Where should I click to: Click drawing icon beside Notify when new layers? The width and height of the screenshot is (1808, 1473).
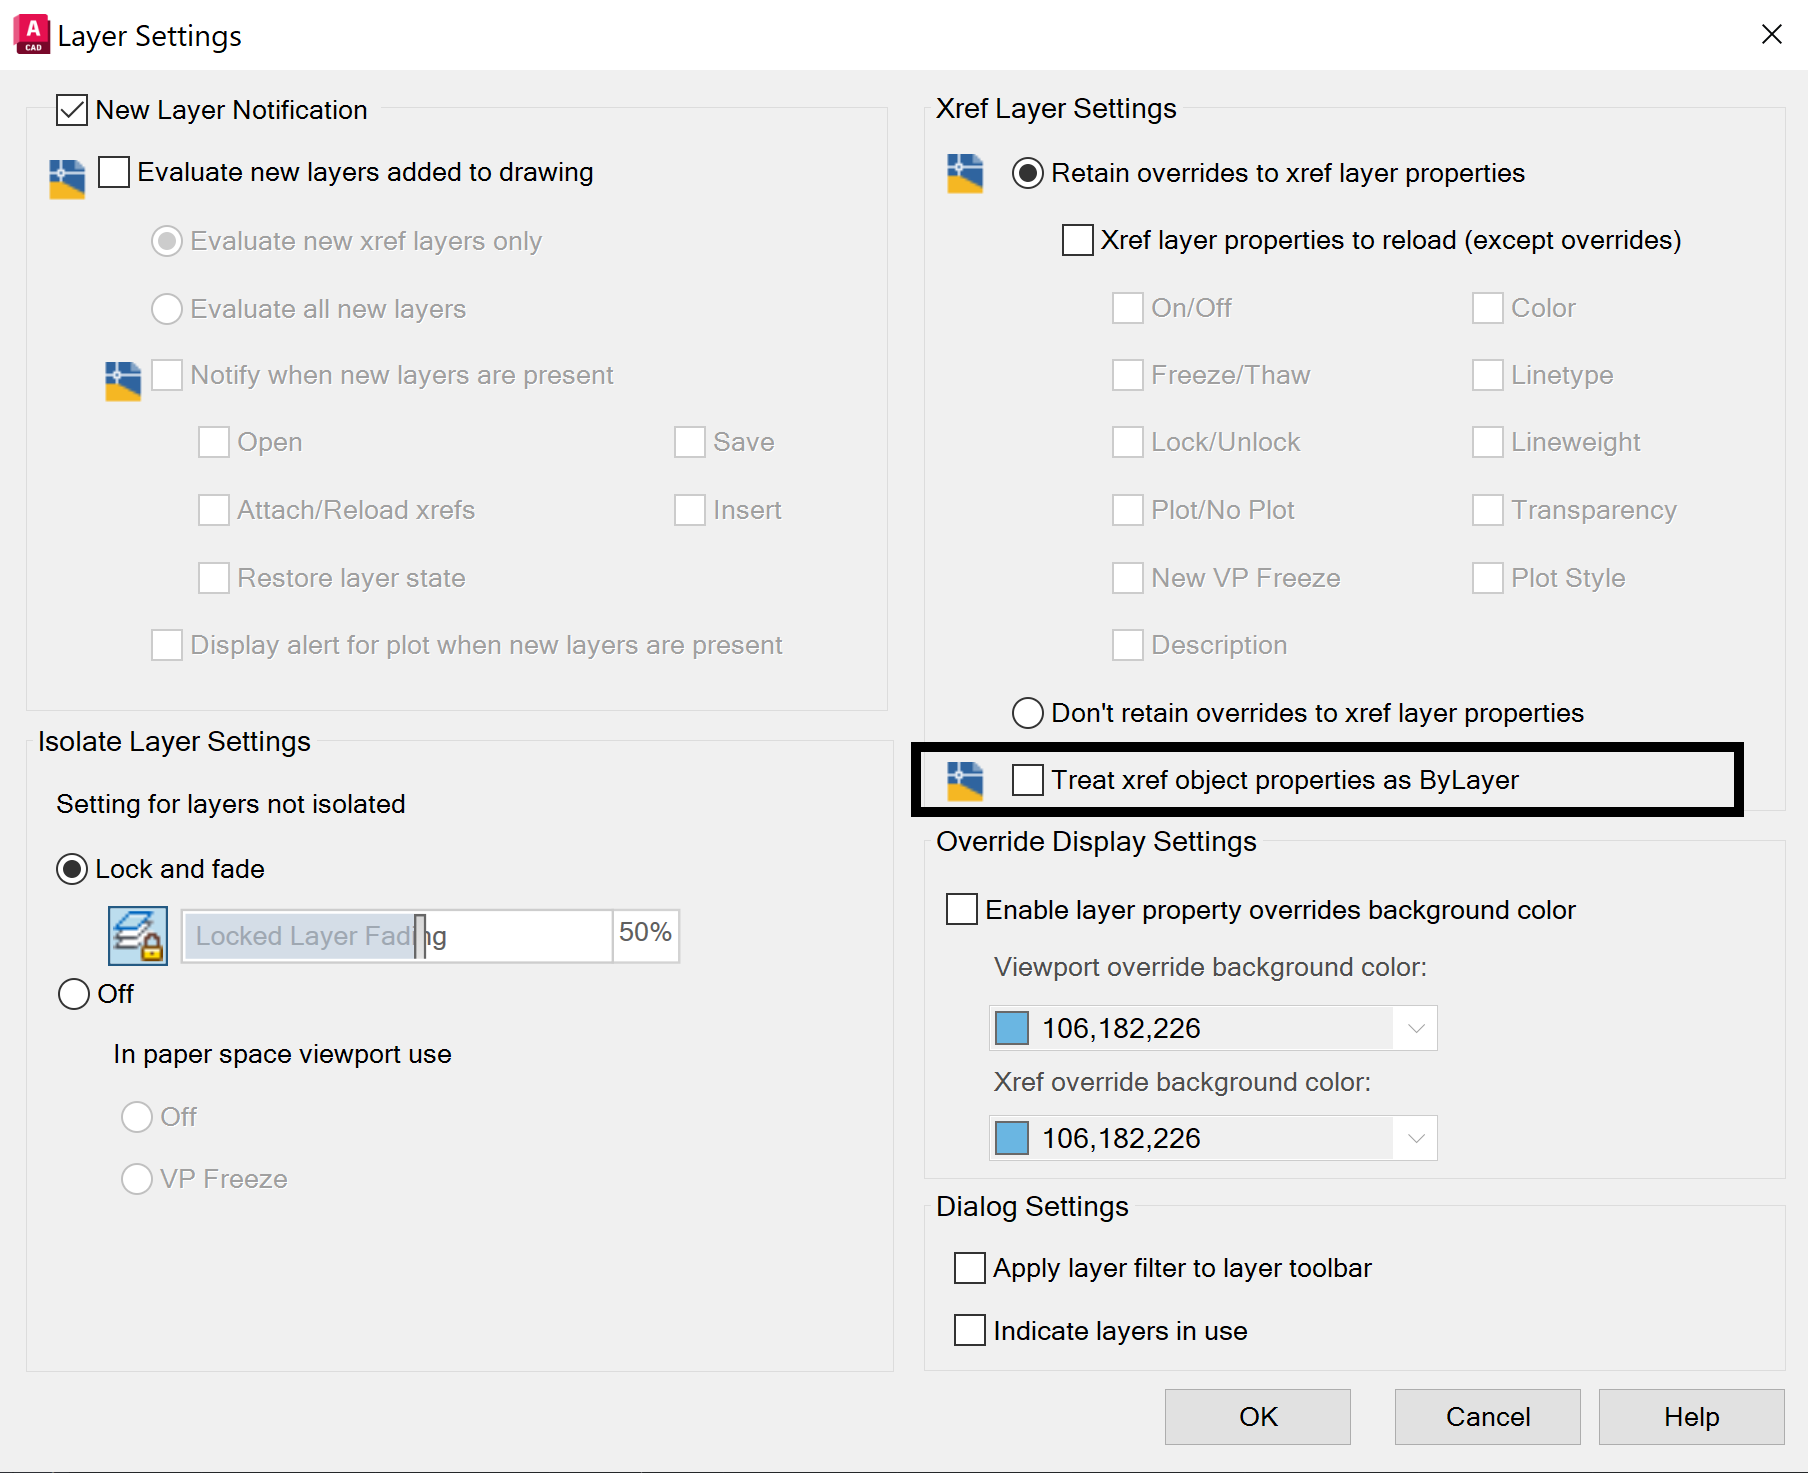tap(123, 381)
